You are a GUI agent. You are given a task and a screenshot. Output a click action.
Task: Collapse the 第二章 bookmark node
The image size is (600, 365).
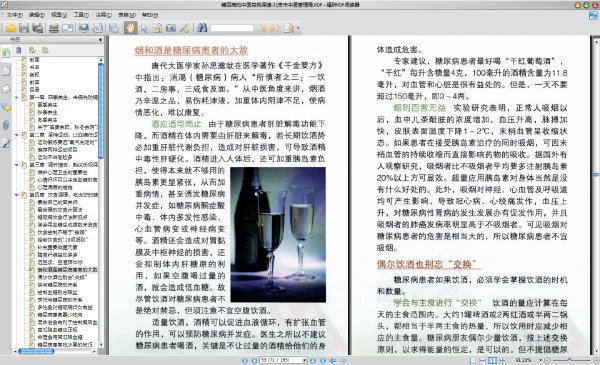16,135
